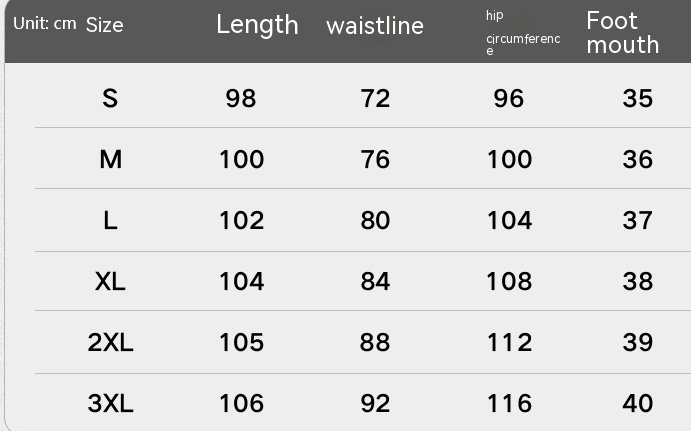This screenshot has height=431, width=691.
Task: Select the 2XL size row label
Action: pyautogui.click(x=110, y=343)
